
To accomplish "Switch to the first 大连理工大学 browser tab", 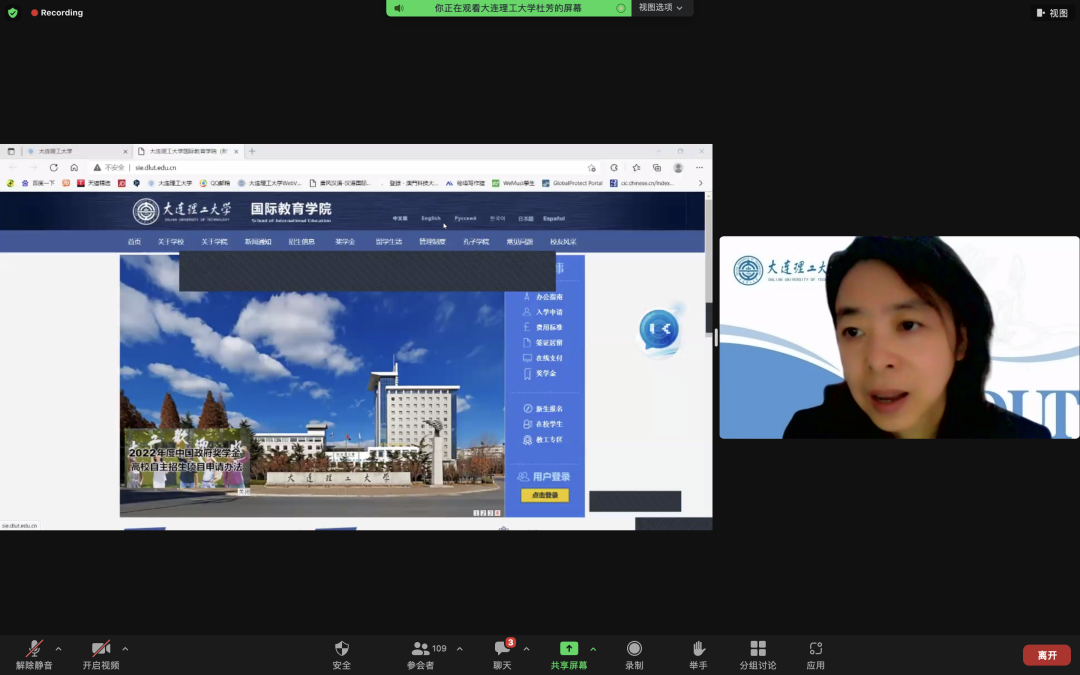I will (76, 152).
